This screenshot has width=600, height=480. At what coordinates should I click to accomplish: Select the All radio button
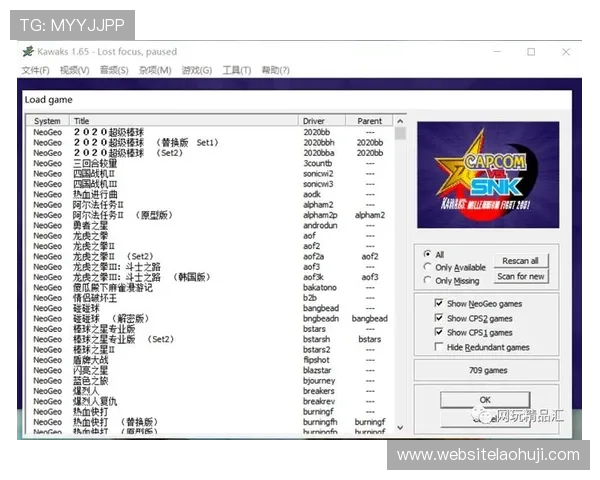427,254
